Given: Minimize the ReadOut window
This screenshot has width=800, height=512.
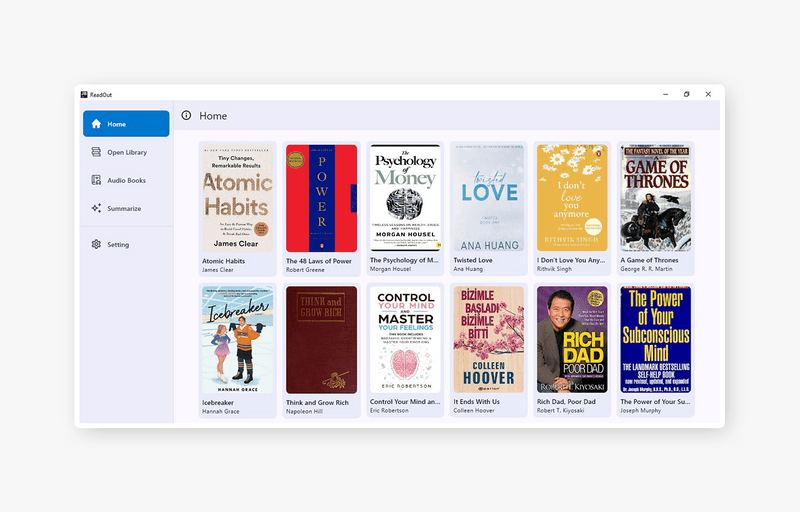Looking at the screenshot, I should point(665,94).
